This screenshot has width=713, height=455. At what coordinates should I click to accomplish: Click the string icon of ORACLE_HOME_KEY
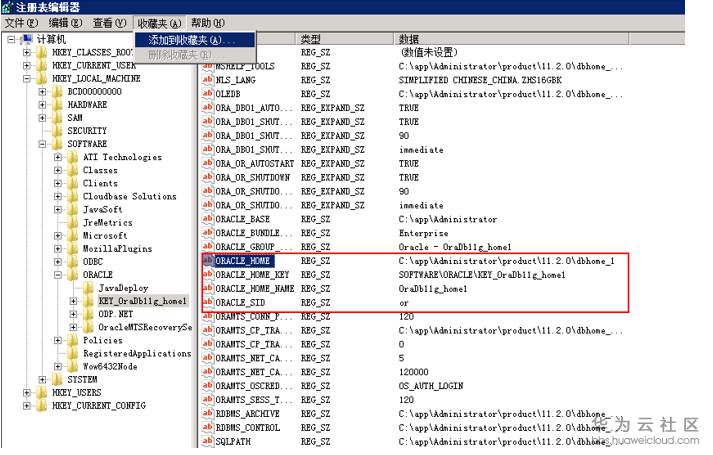[208, 275]
